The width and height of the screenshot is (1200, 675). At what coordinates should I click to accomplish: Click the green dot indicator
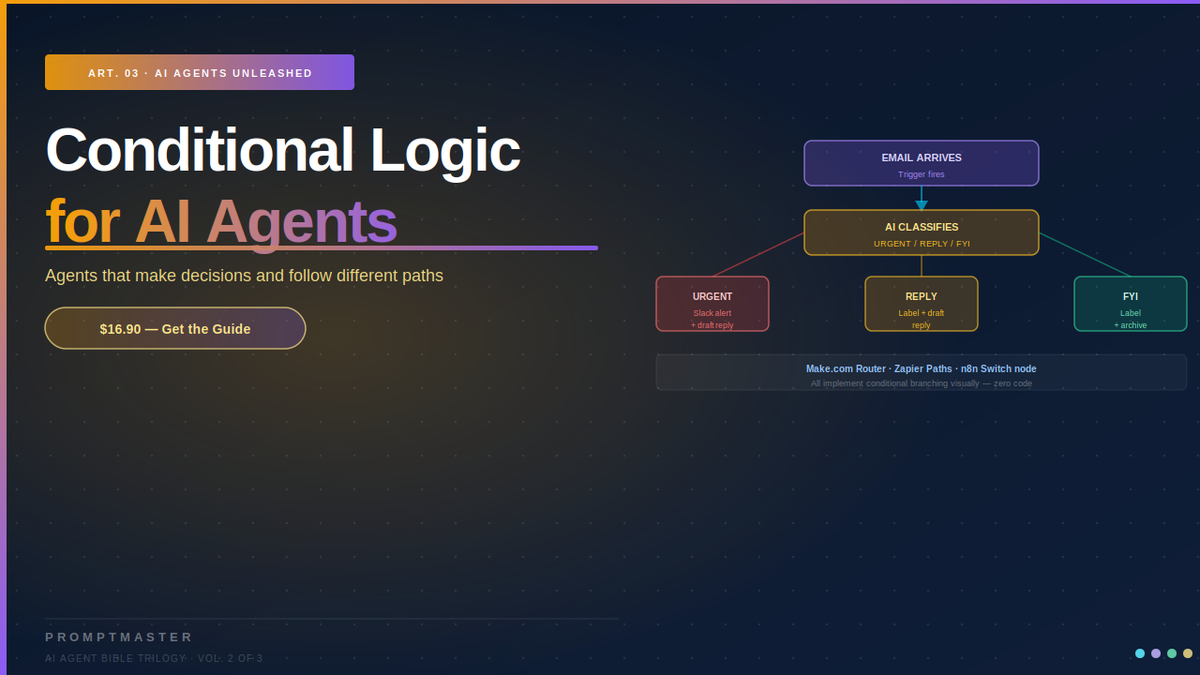coord(1172,653)
